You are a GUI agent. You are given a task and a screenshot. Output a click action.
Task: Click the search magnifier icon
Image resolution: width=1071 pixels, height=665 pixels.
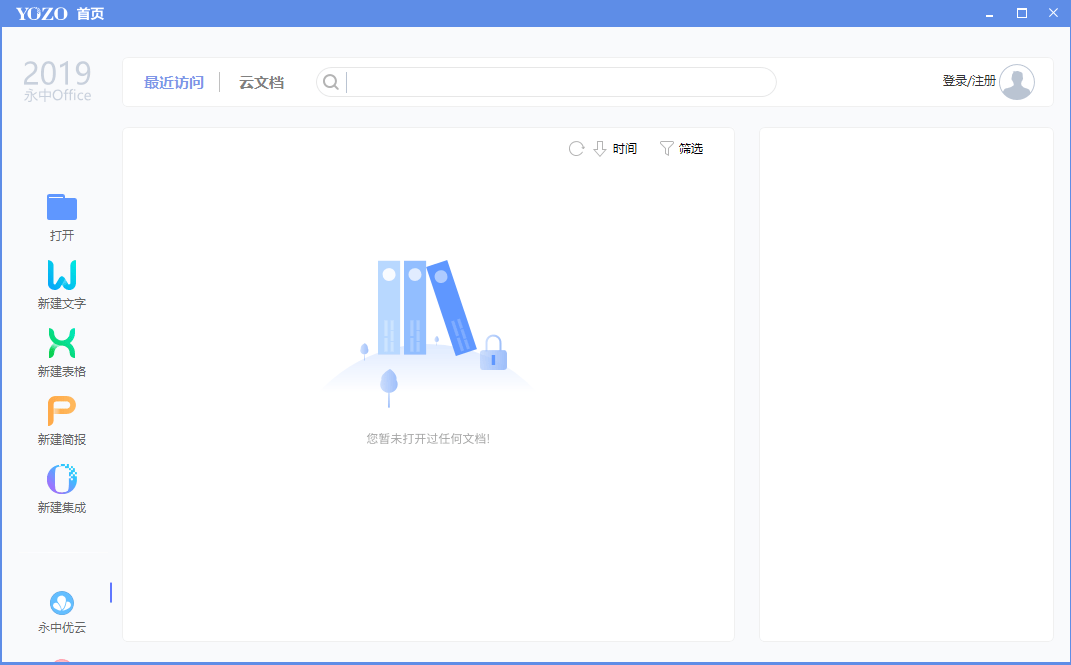point(331,81)
